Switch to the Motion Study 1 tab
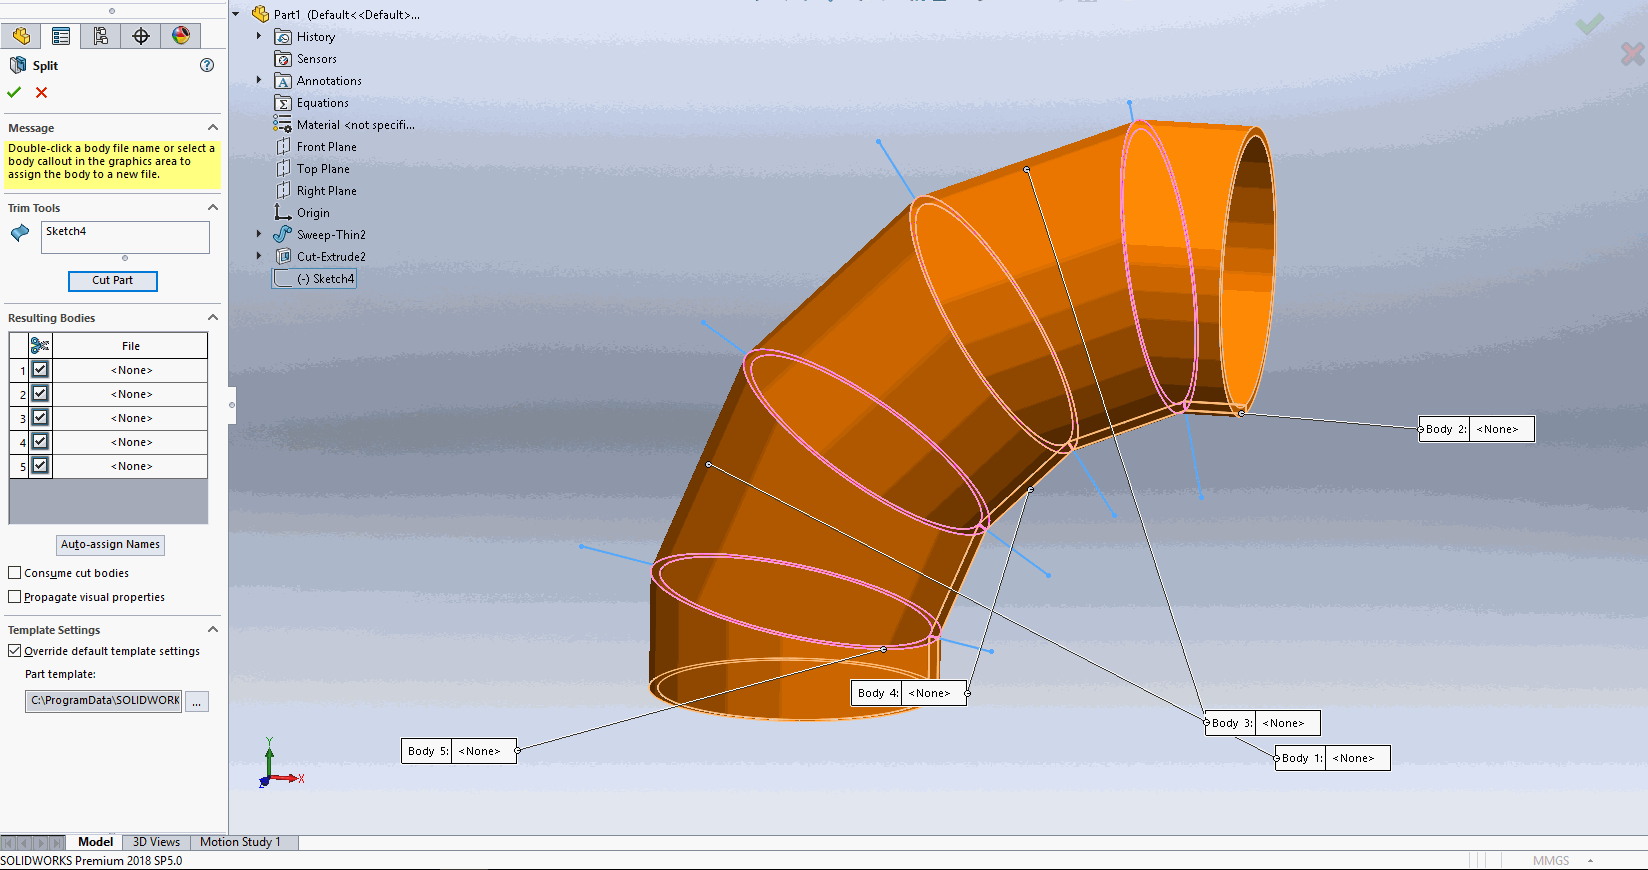The image size is (1648, 870). click(x=240, y=842)
